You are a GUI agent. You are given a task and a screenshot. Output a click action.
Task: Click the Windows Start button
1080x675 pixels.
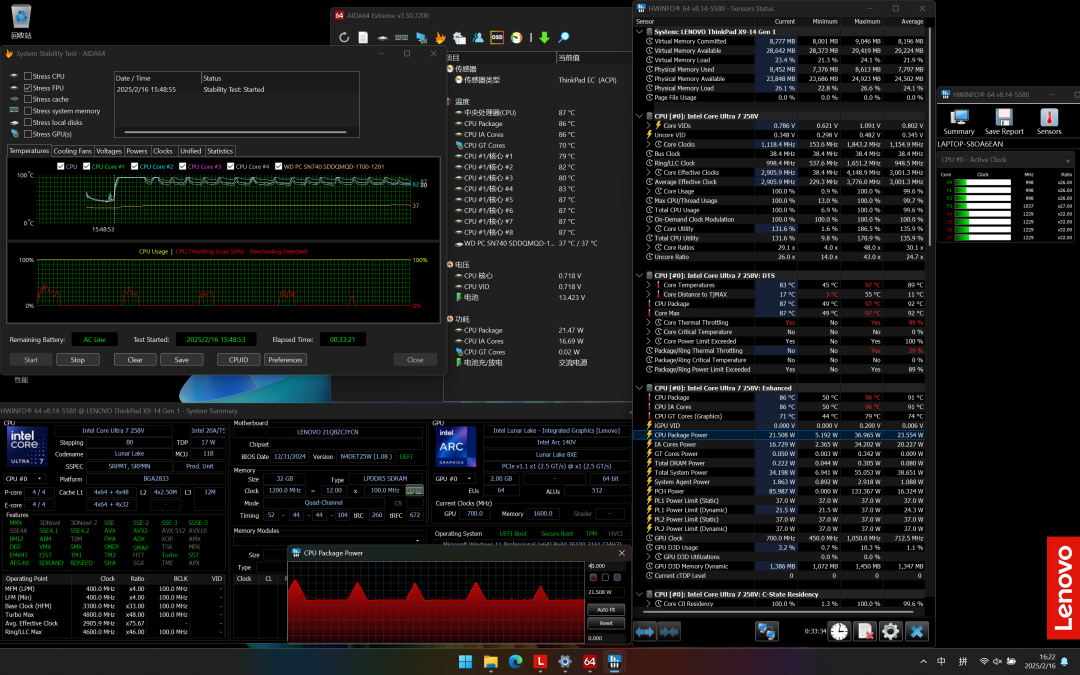coord(466,662)
